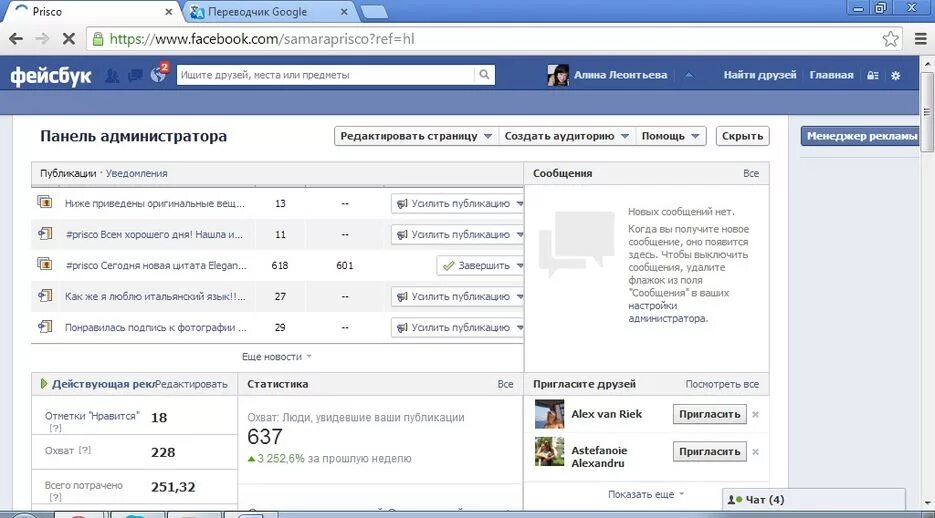This screenshot has height=518, width=935.
Task: Invite Astefanoie Alexandru with Пригласить
Action: pos(710,452)
